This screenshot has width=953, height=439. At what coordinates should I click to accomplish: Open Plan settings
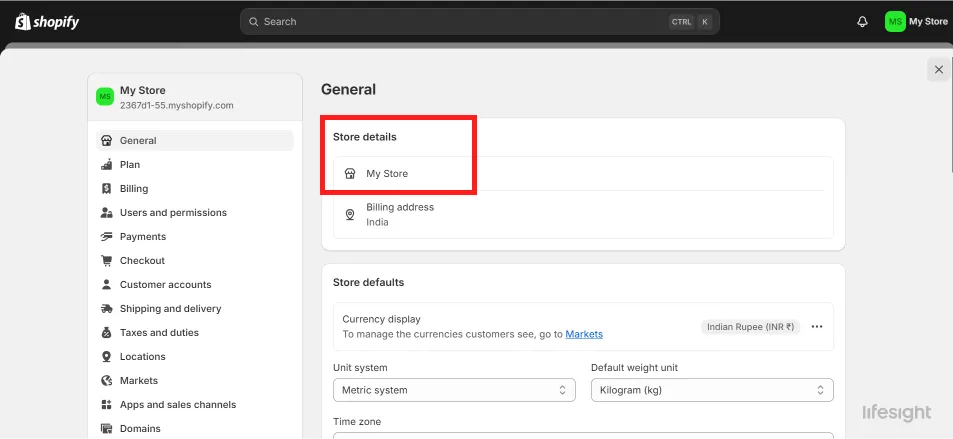tap(194, 164)
